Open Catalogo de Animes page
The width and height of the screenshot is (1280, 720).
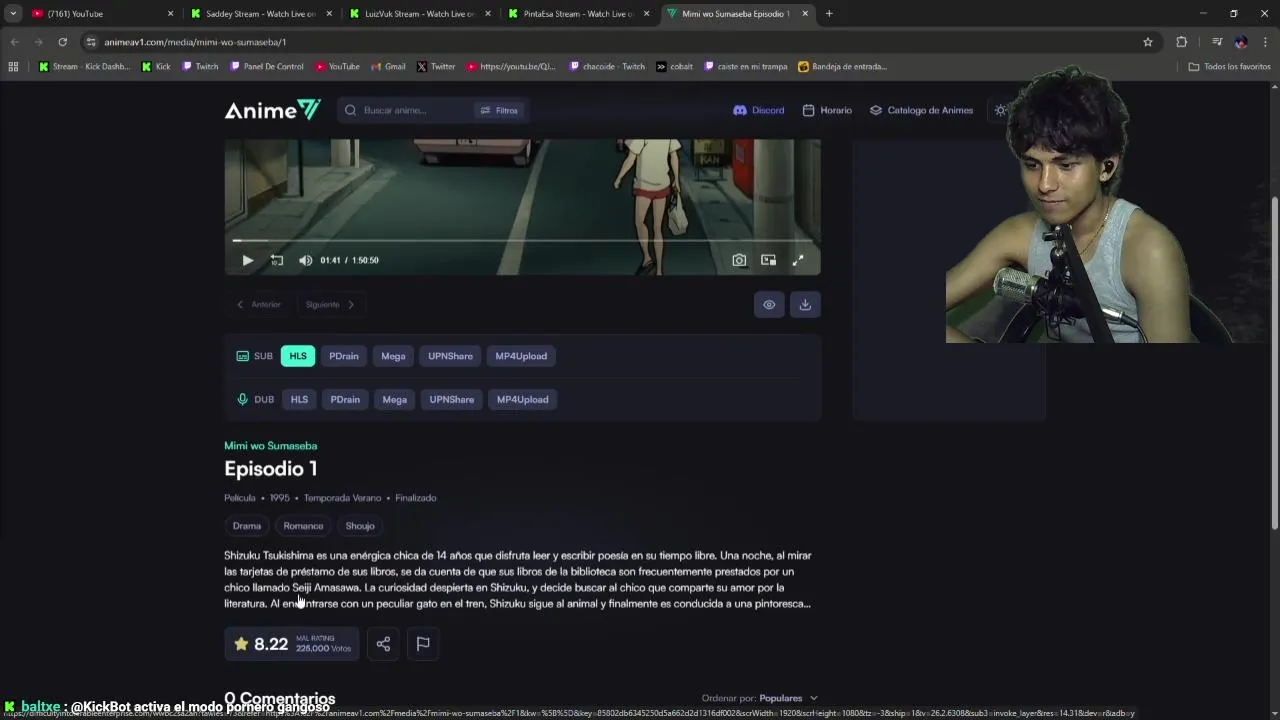pos(921,110)
